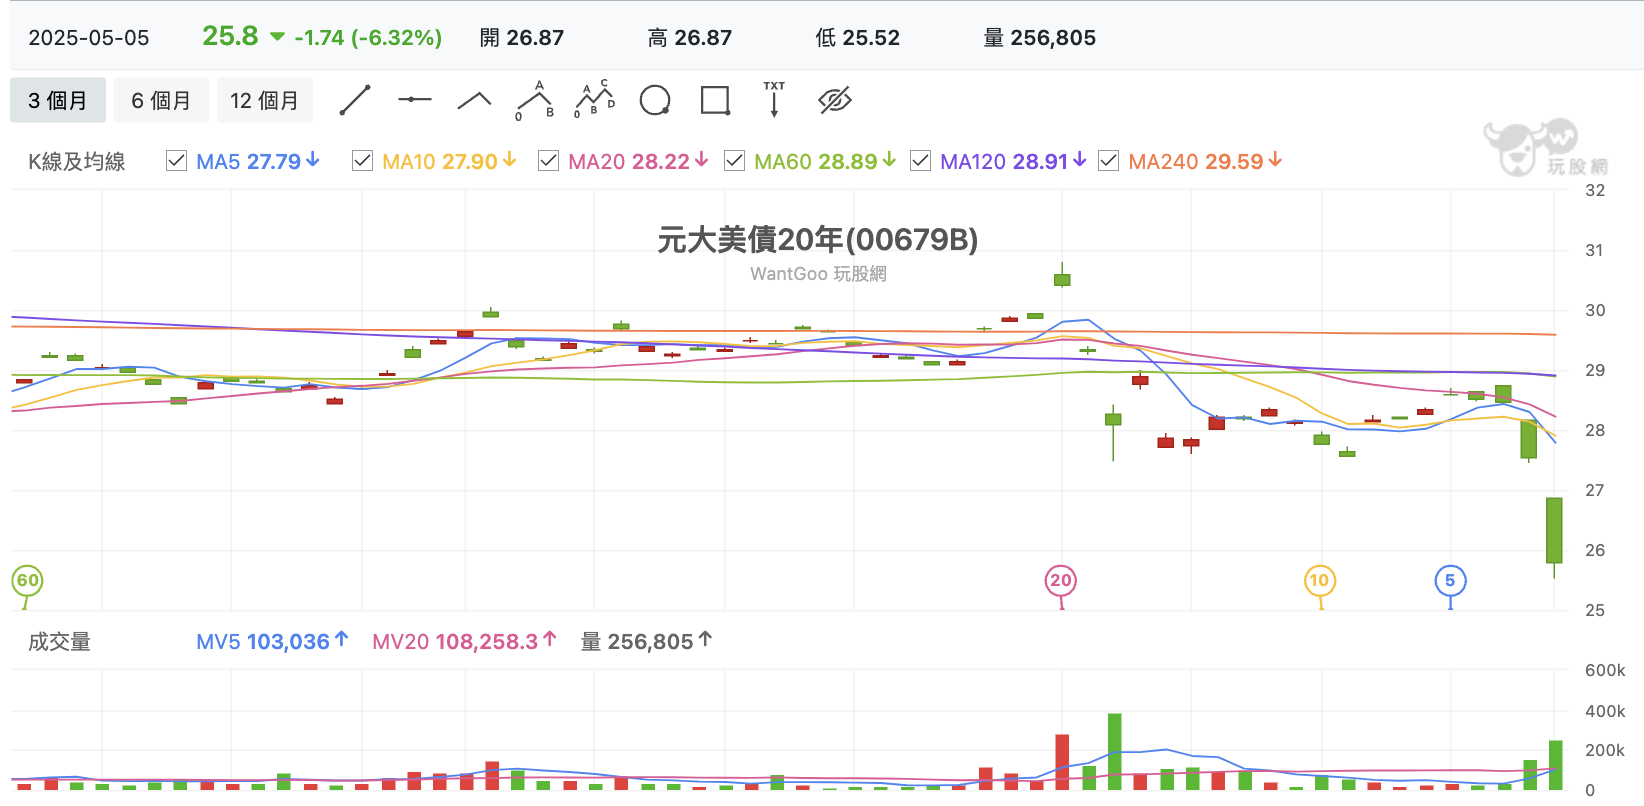Toggle the MA60 line checkbox
This screenshot has height=806, width=1644.
(735, 161)
